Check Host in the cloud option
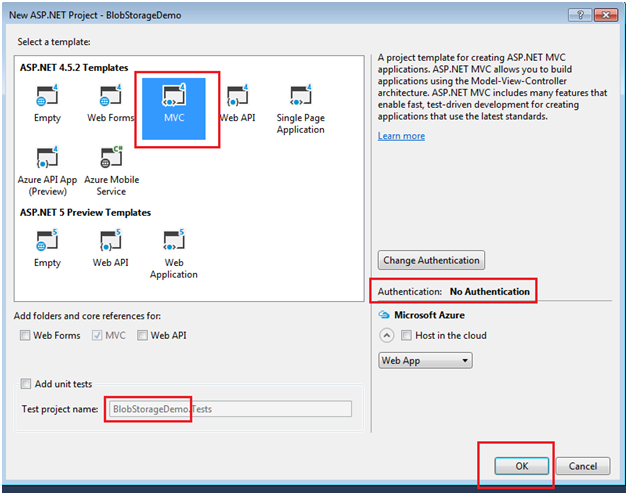Viewport: 628px width, 495px height. (x=406, y=335)
